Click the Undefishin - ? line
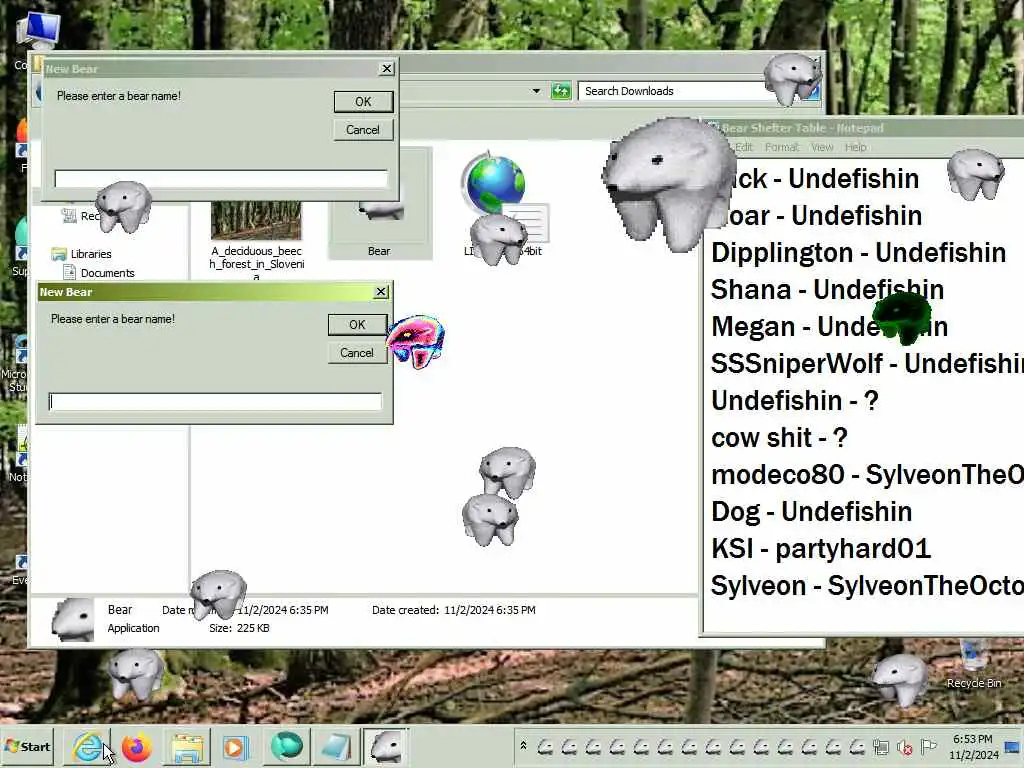Image resolution: width=1024 pixels, height=768 pixels. point(794,400)
